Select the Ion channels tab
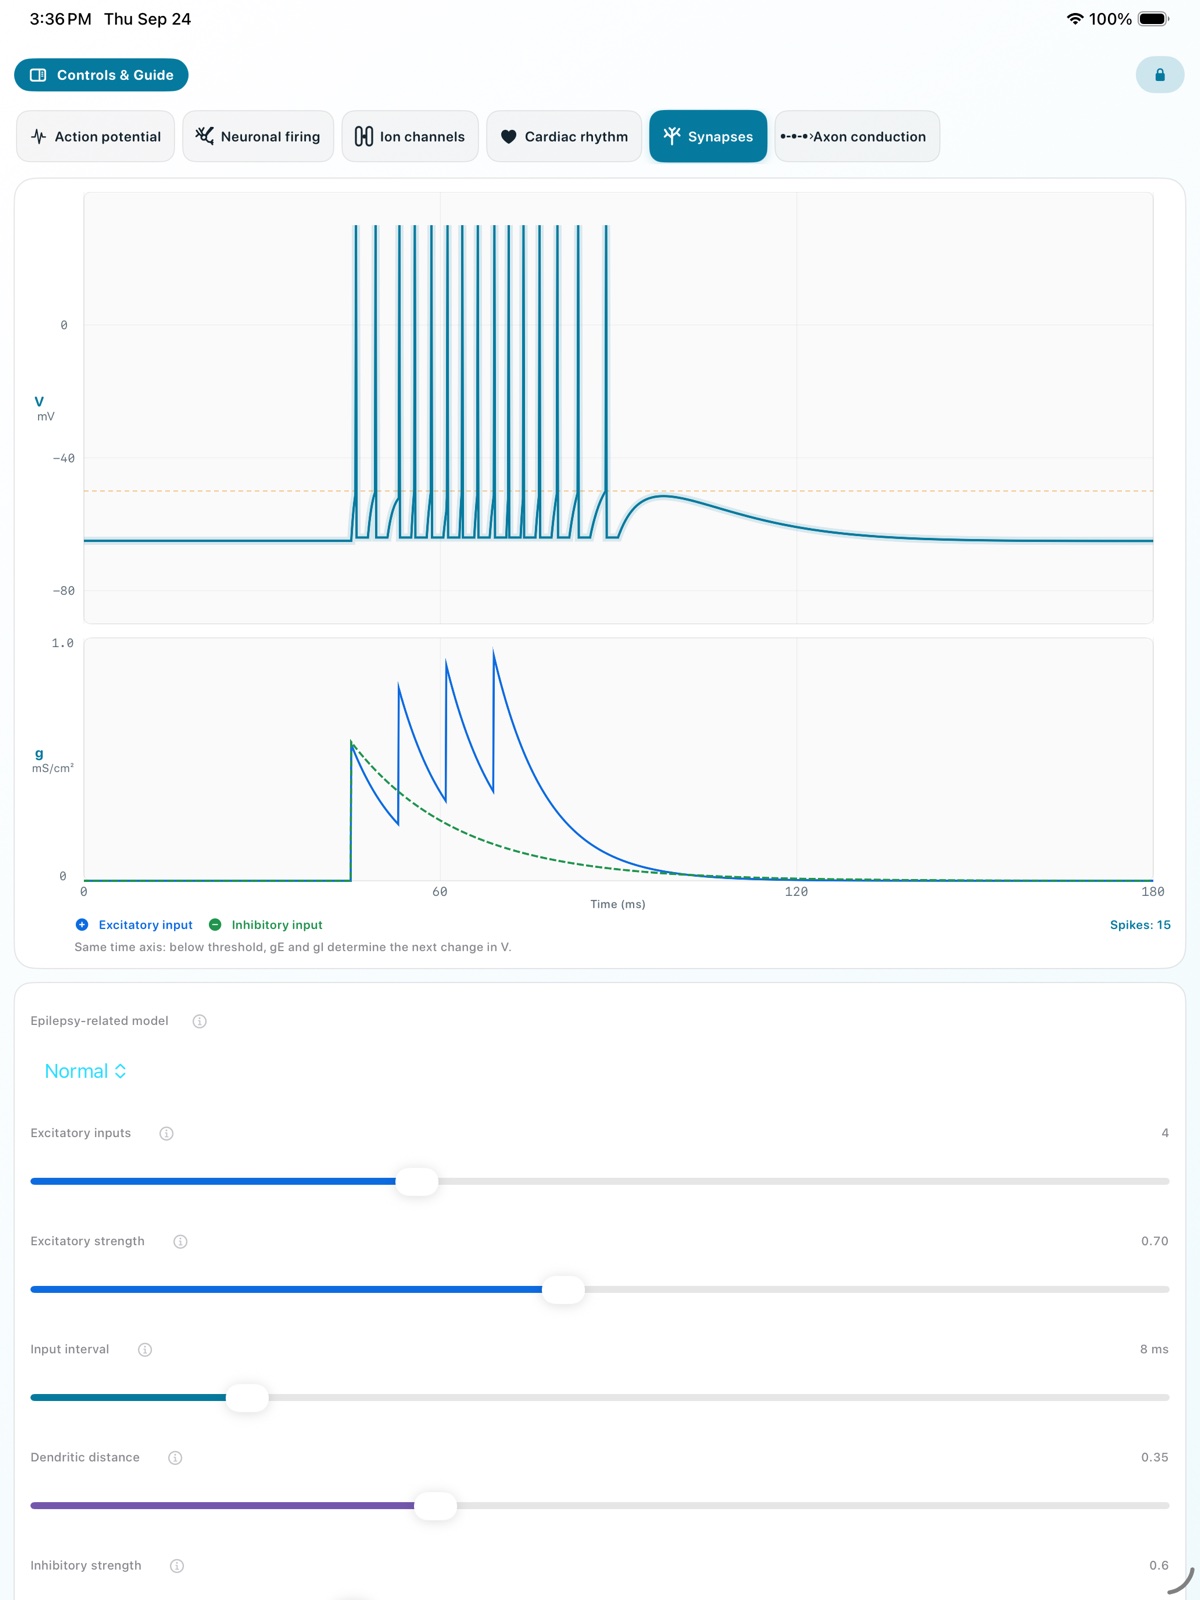Screen dimensions: 1200x1600 click(x=410, y=136)
